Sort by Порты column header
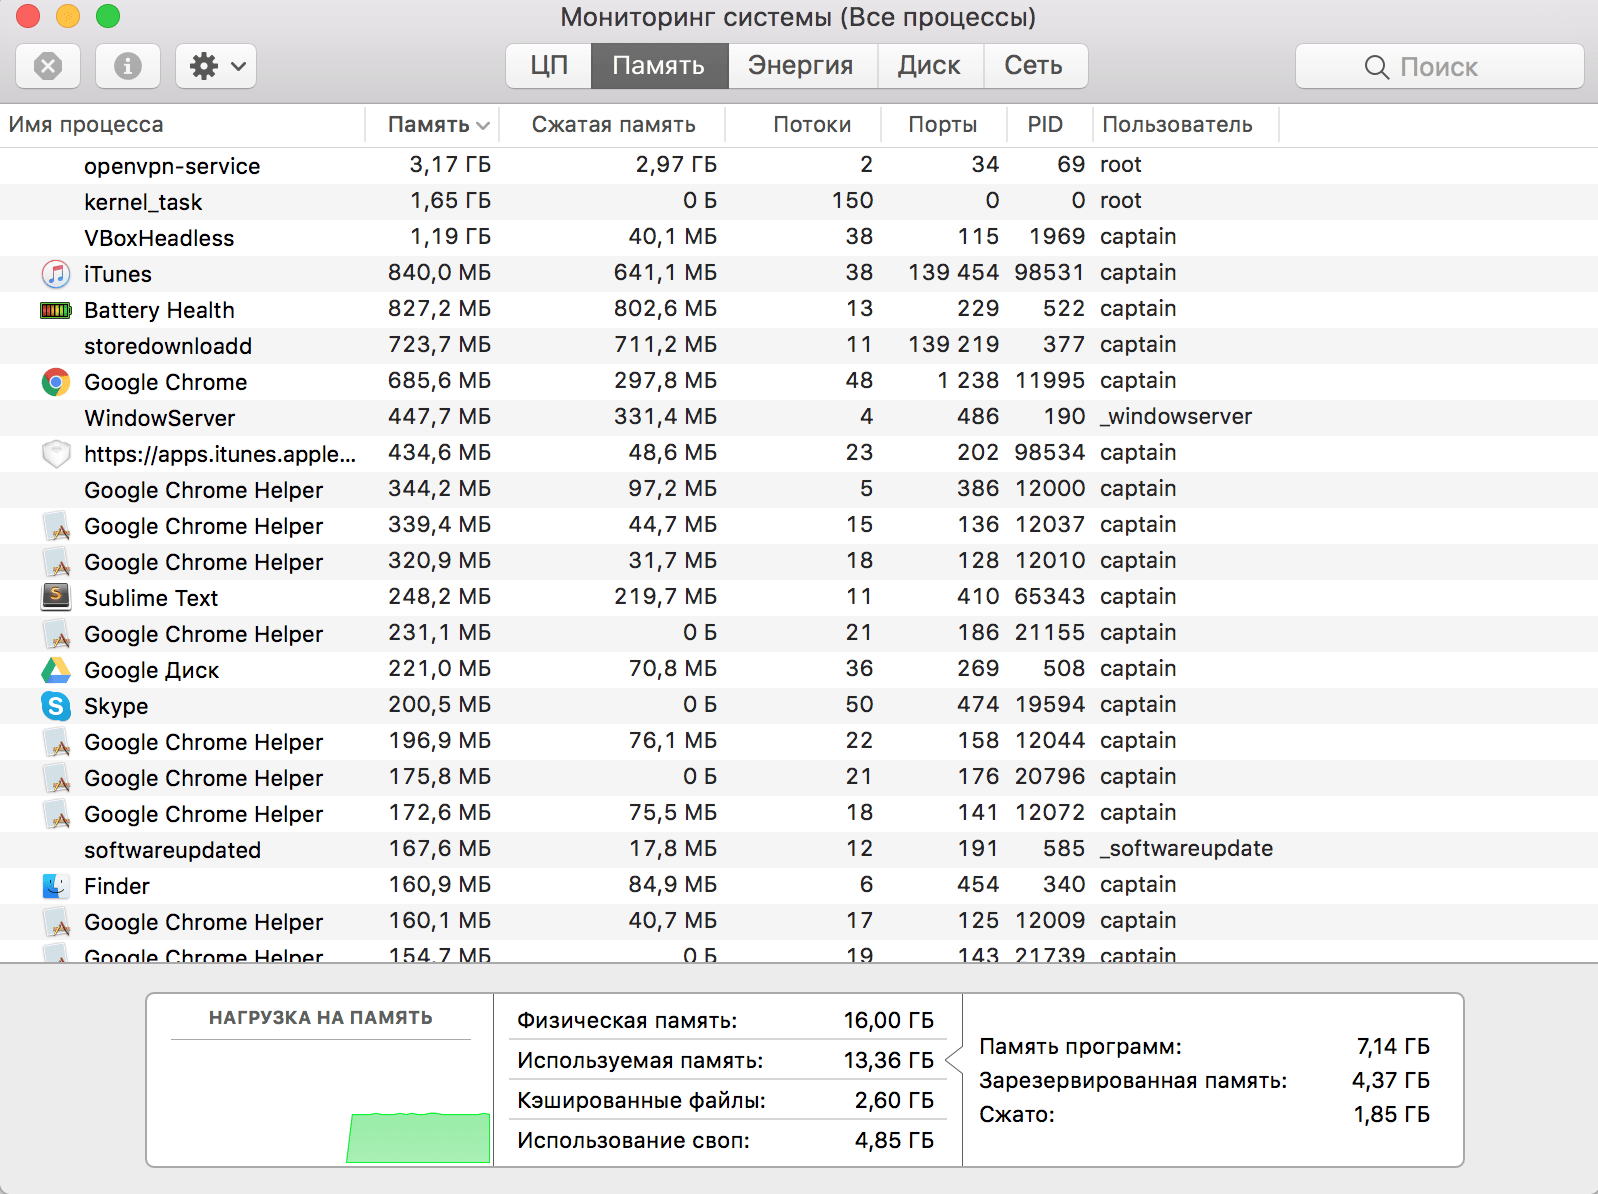 coord(943,125)
